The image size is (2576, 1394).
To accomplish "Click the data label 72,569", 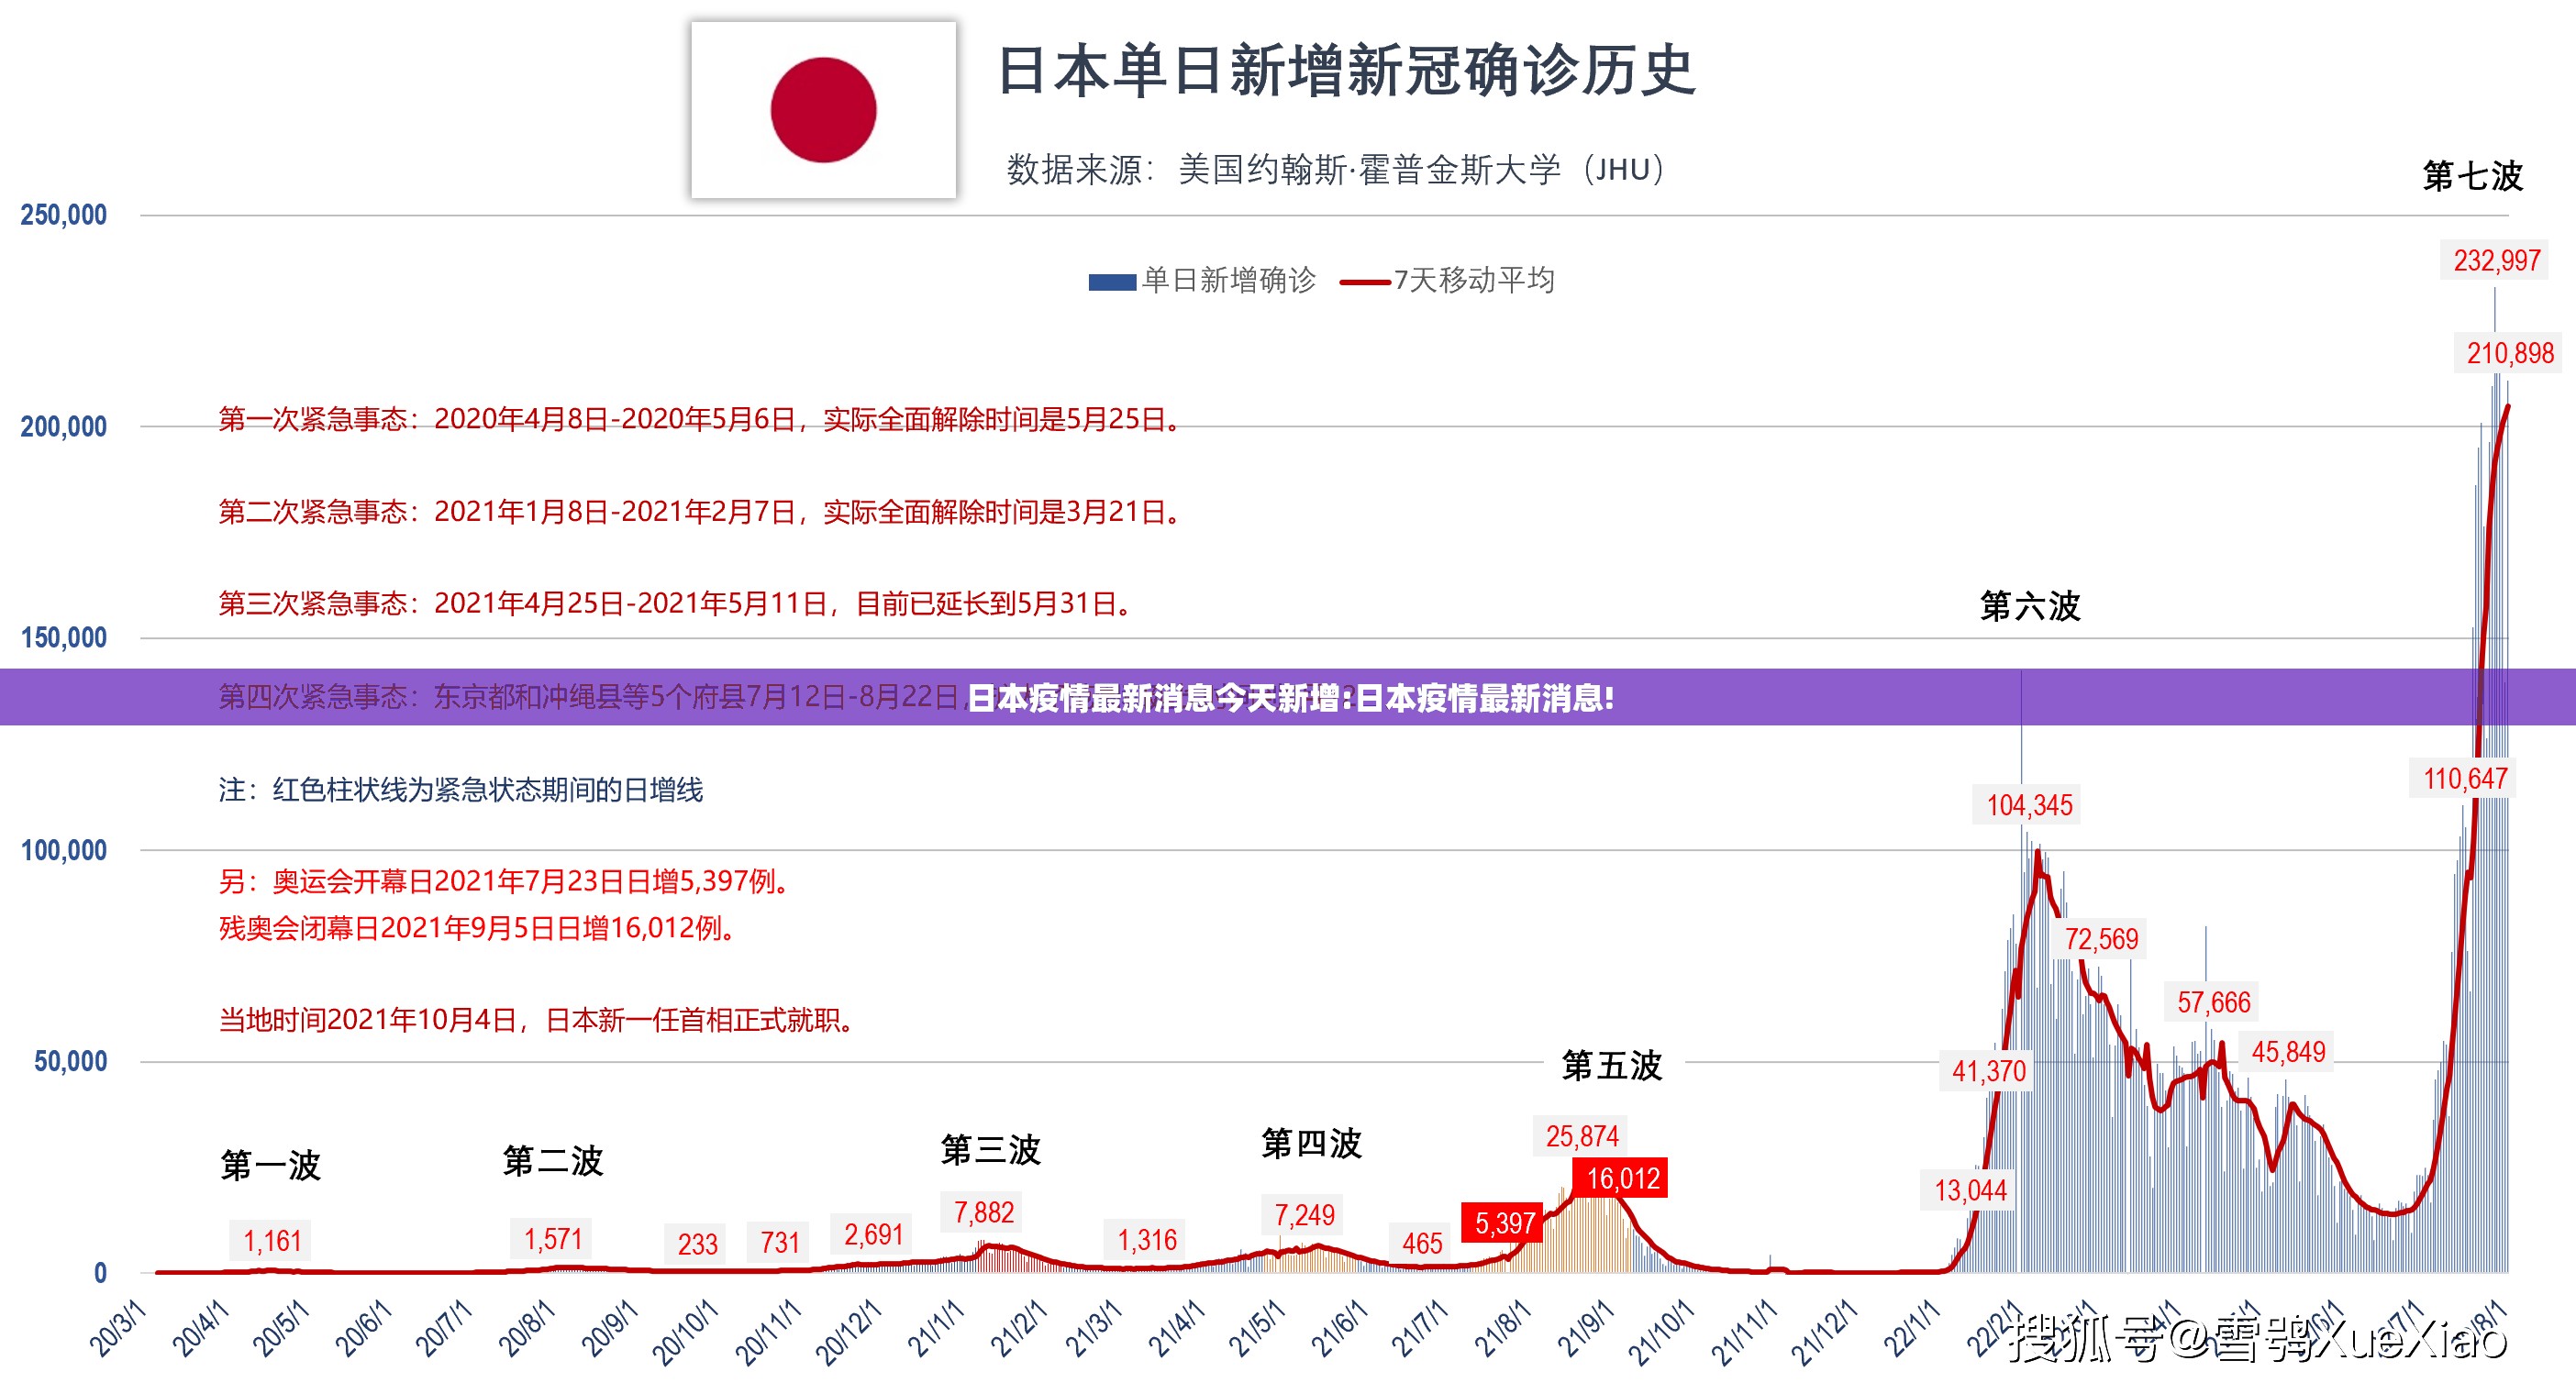I will (x=2101, y=939).
